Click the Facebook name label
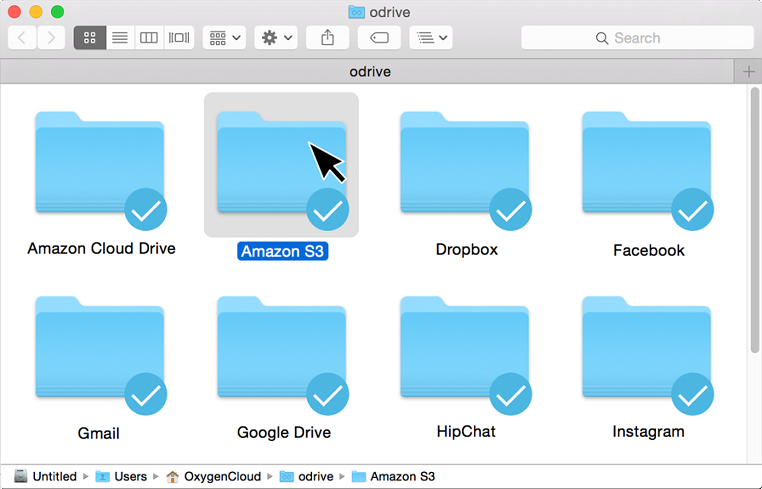Image resolution: width=762 pixels, height=489 pixels. point(649,250)
